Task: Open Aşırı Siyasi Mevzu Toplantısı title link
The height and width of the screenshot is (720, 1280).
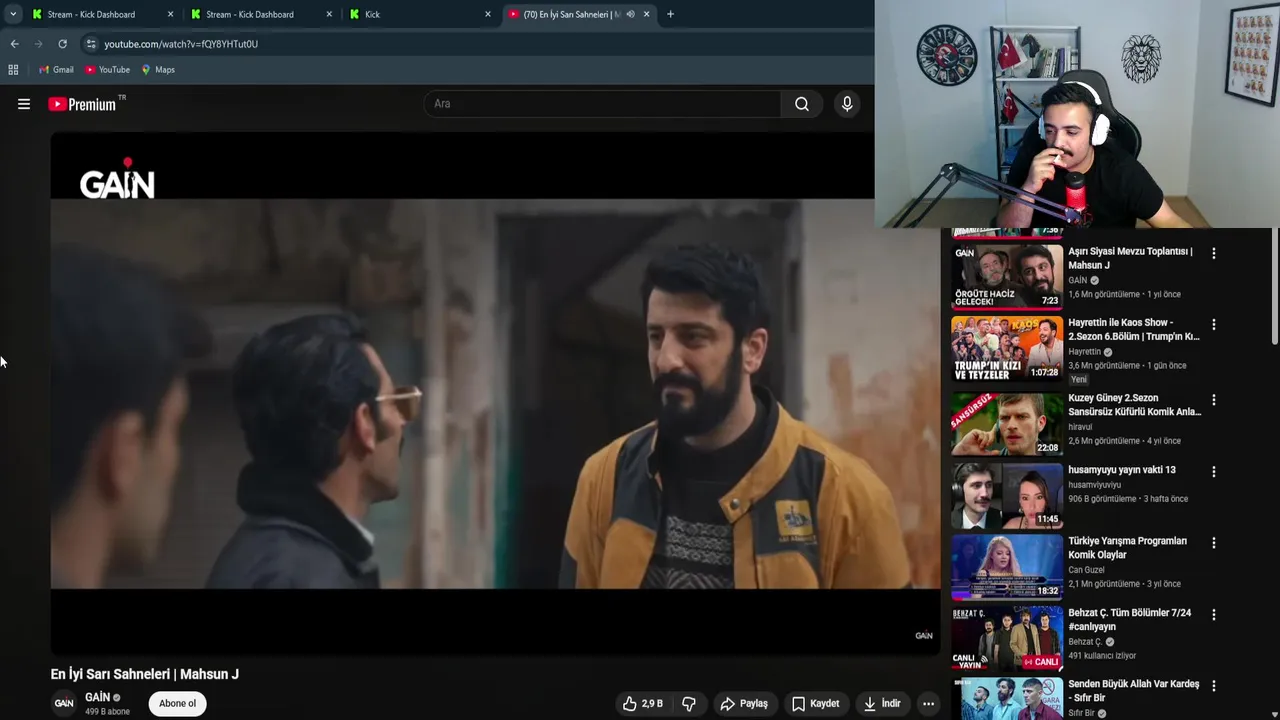Action: pos(1130,258)
